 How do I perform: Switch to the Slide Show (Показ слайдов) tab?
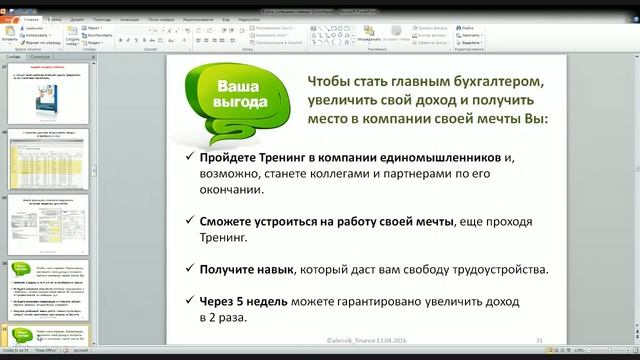[161, 19]
